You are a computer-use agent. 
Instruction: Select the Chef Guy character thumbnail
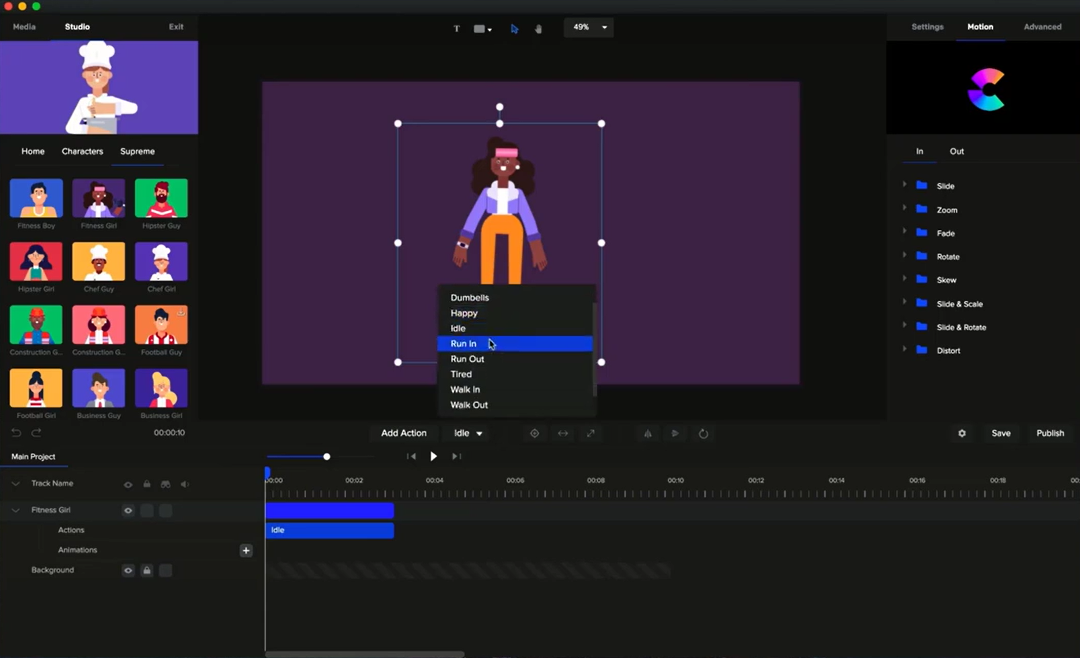(98, 261)
